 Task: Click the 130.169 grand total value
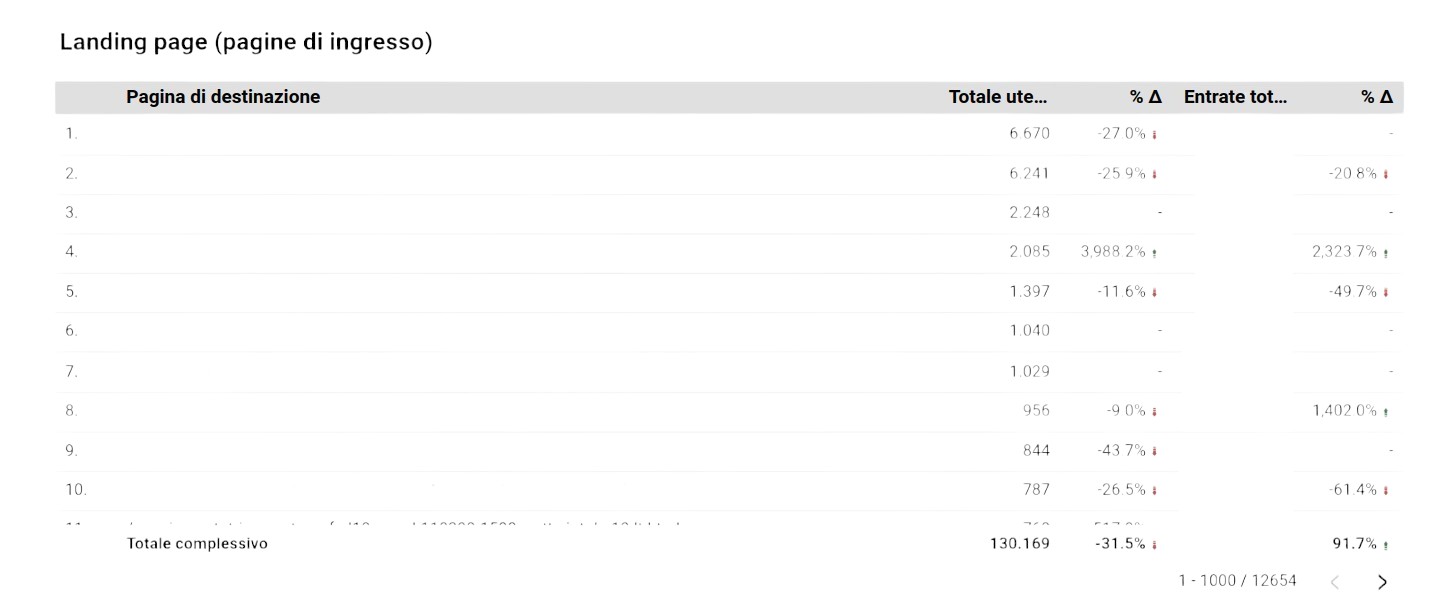pyautogui.click(x=1020, y=544)
